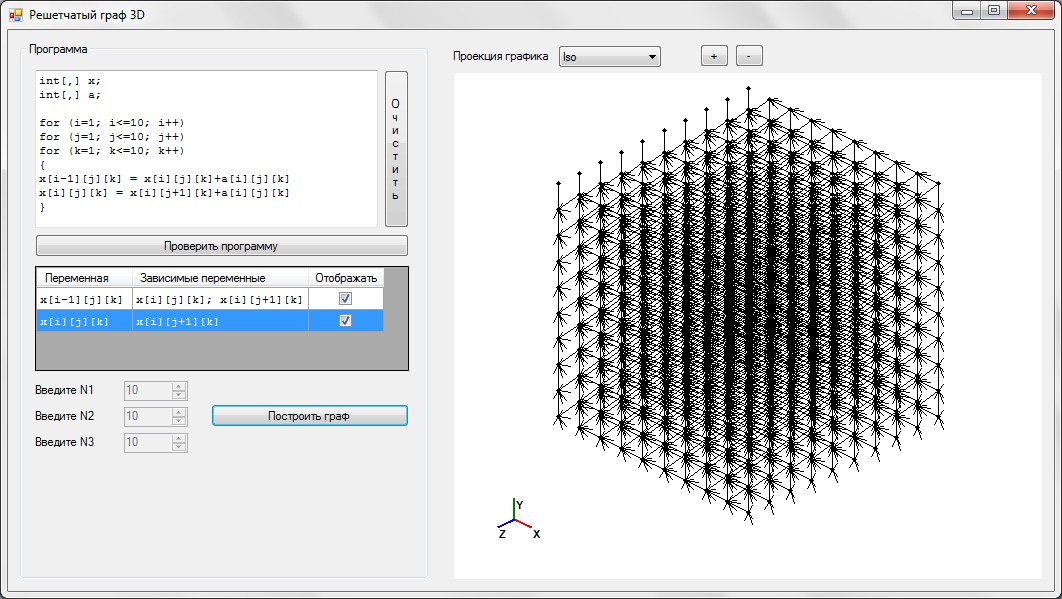Toggle Отображать checkbox for x[i-1][j][k]
The width and height of the screenshot is (1062, 599).
click(345, 299)
